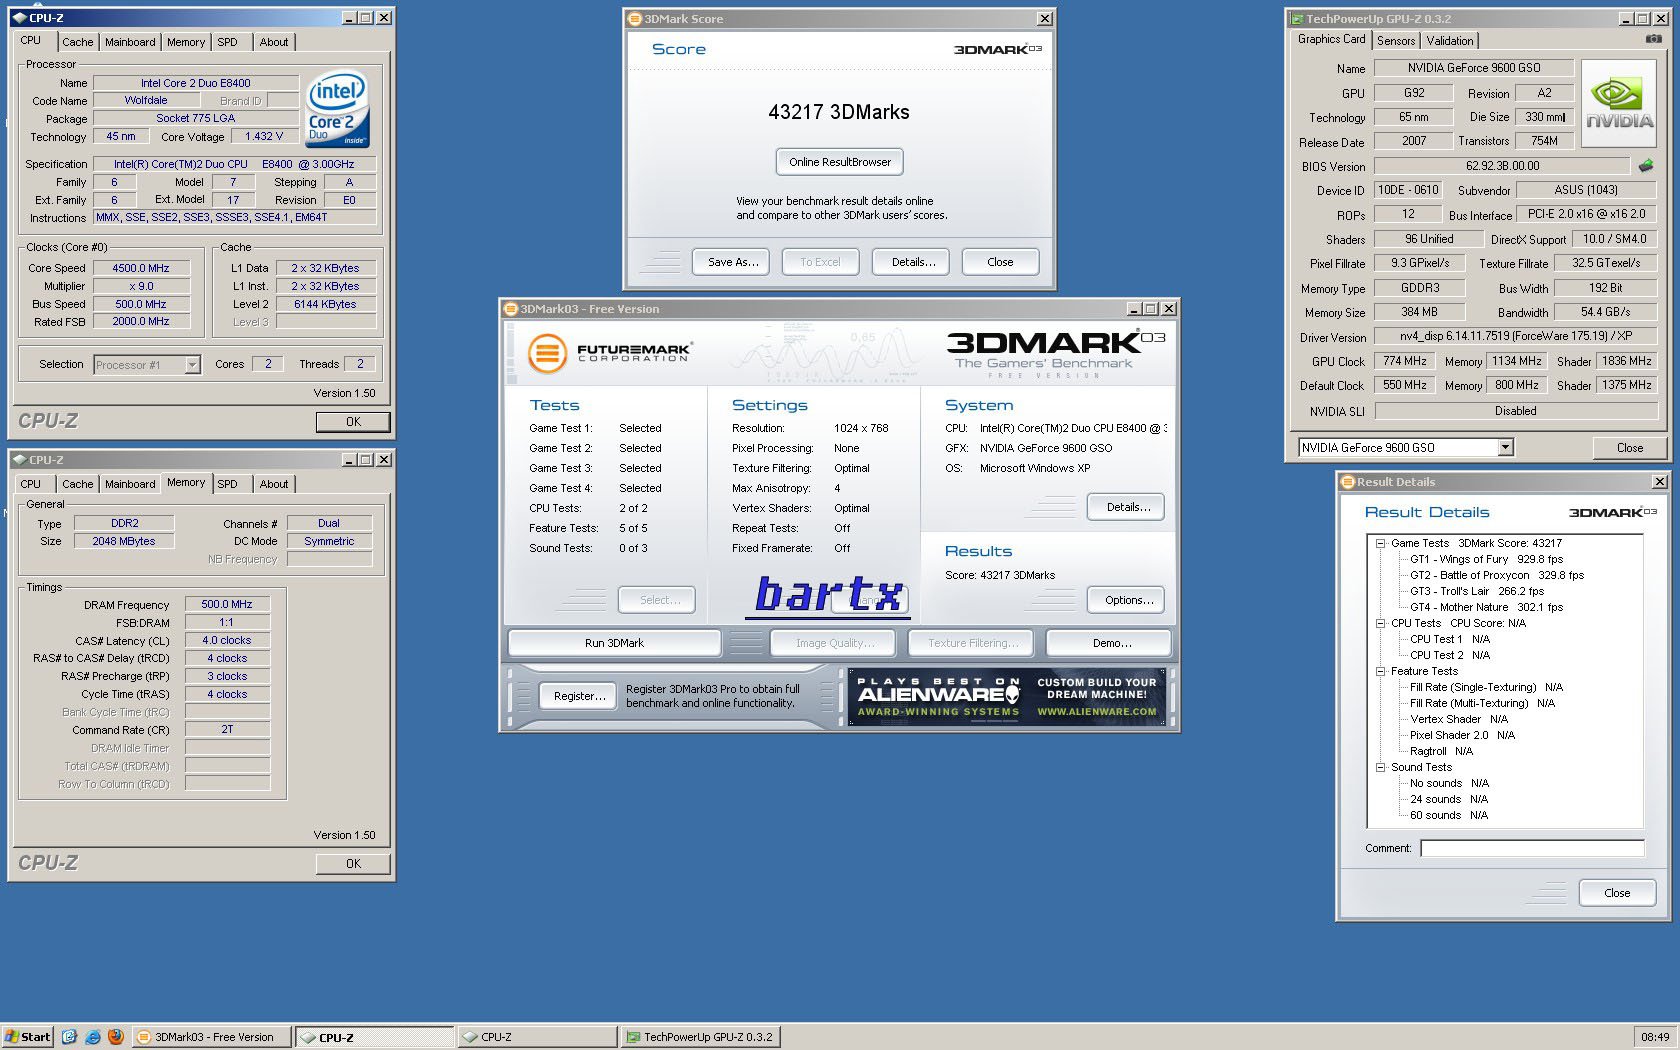Screen dimensions: 1680x1050
Task: Click the Intel Core 2 Duo logo
Action: pyautogui.click(x=337, y=108)
